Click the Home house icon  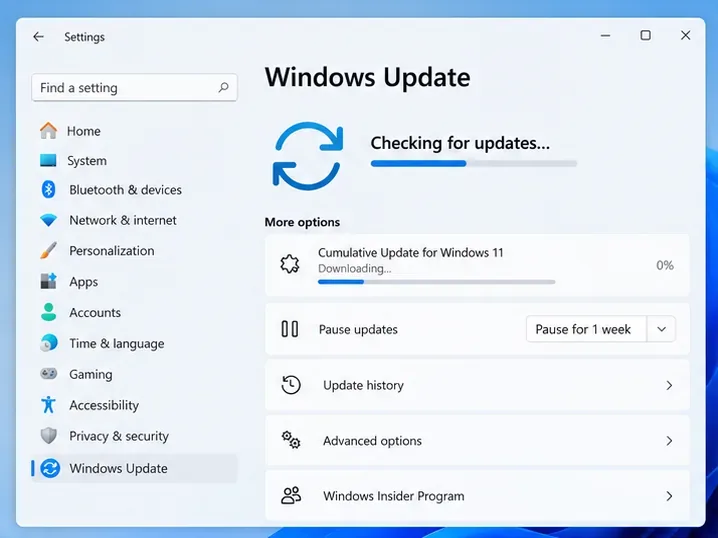coord(49,130)
